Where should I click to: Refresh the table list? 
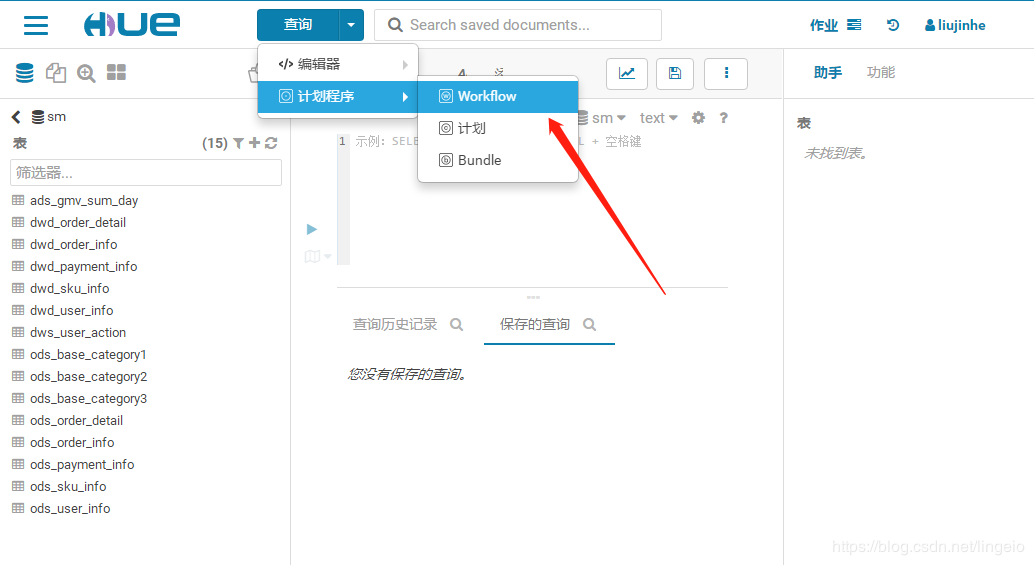(x=271, y=143)
